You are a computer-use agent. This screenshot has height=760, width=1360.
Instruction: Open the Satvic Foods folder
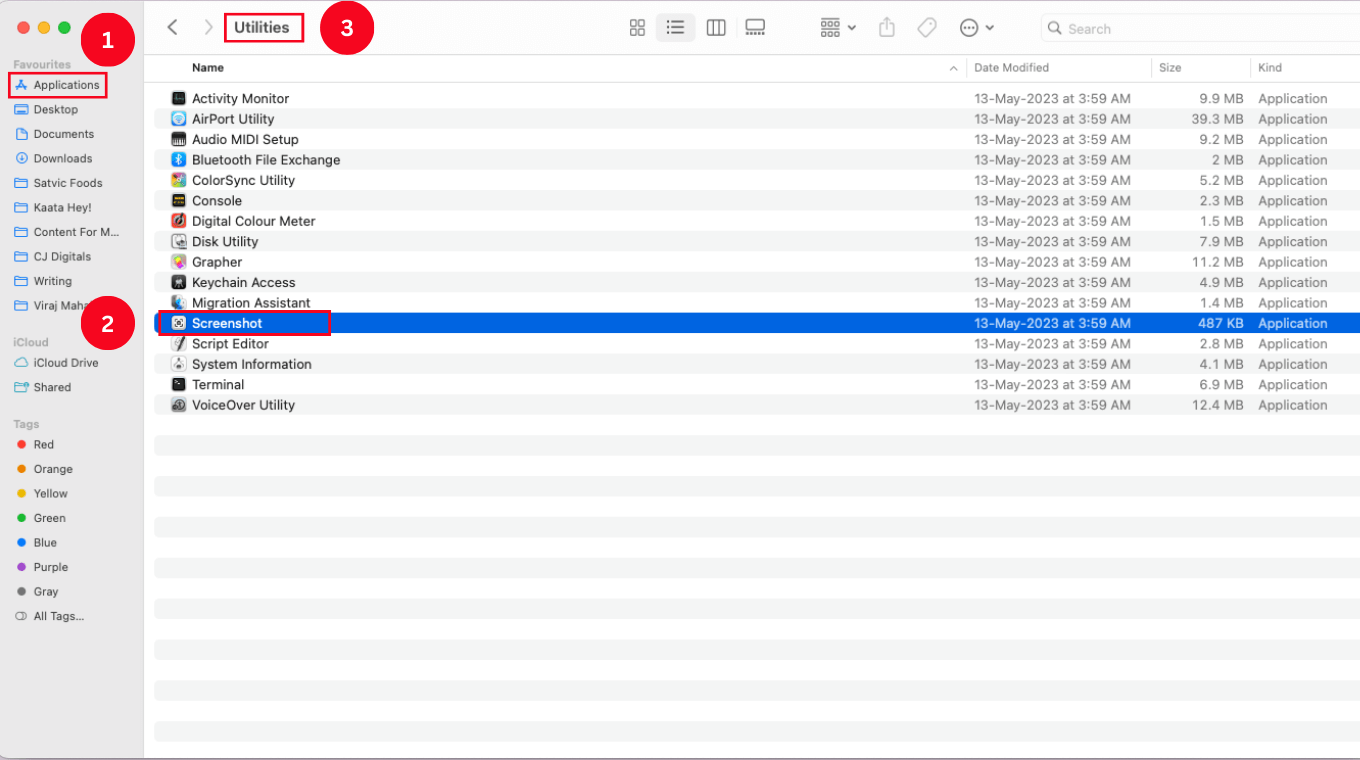pyautogui.click(x=59, y=183)
